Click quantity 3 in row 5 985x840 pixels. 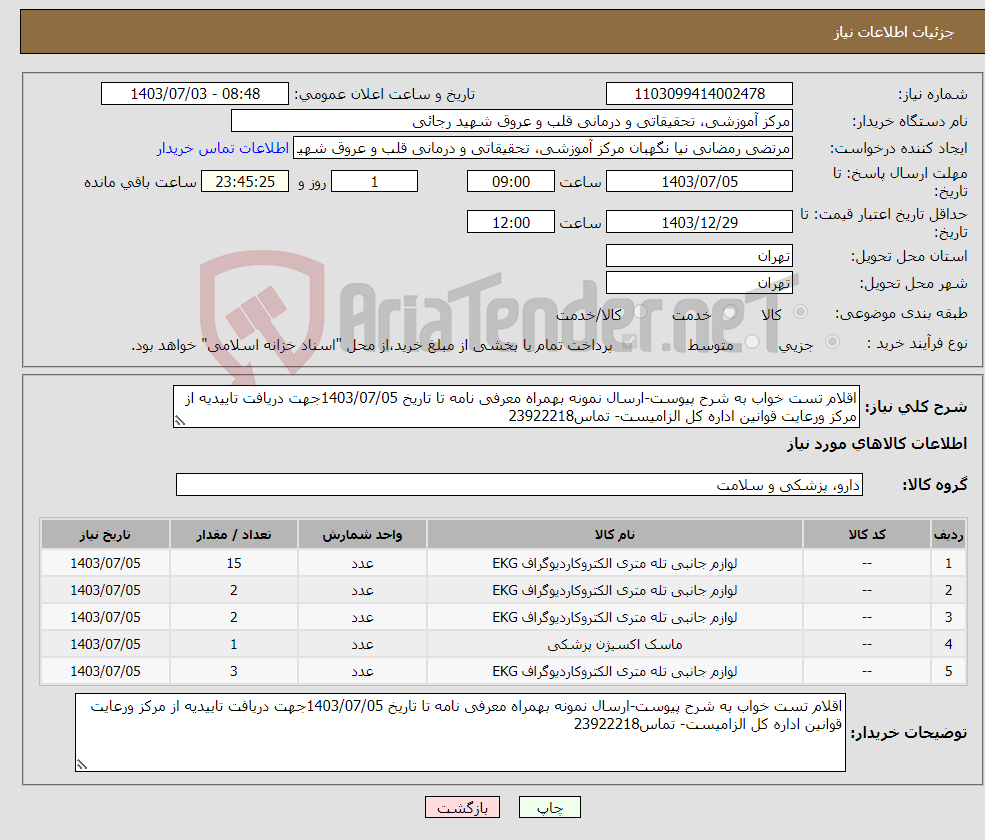(x=234, y=671)
